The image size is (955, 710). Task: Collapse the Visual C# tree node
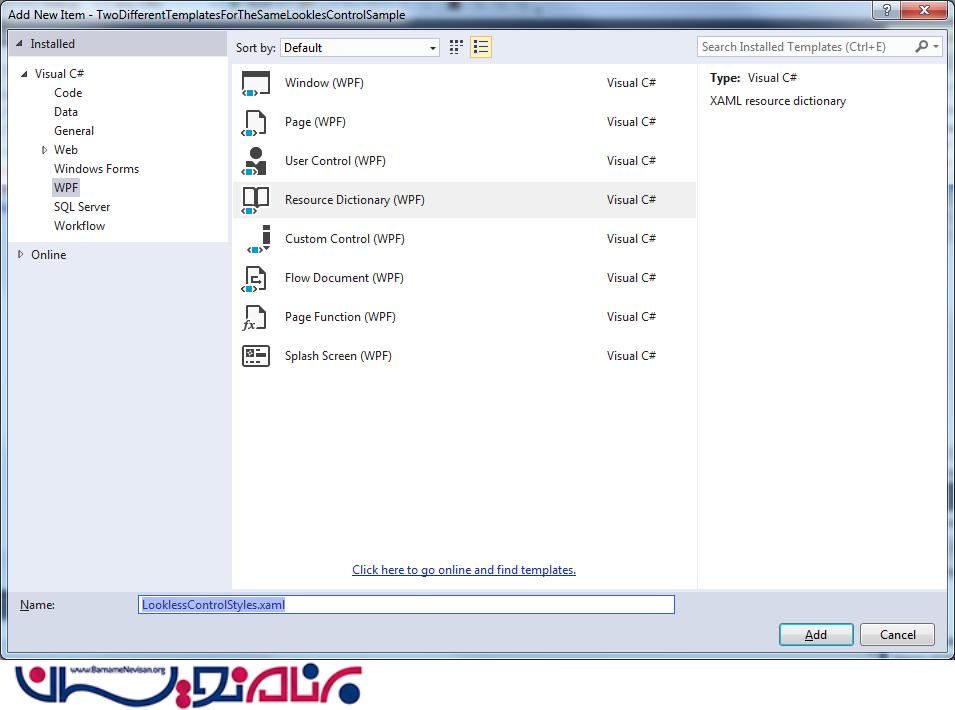point(24,74)
